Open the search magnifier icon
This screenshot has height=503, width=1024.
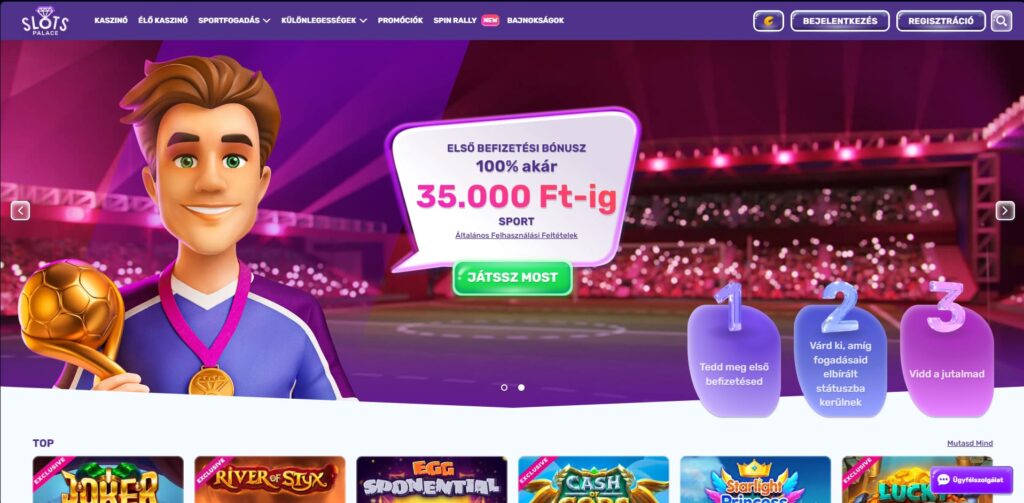1001,21
